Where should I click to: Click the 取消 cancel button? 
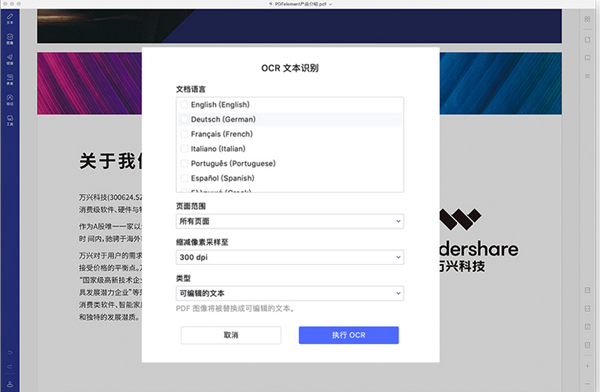pos(231,335)
